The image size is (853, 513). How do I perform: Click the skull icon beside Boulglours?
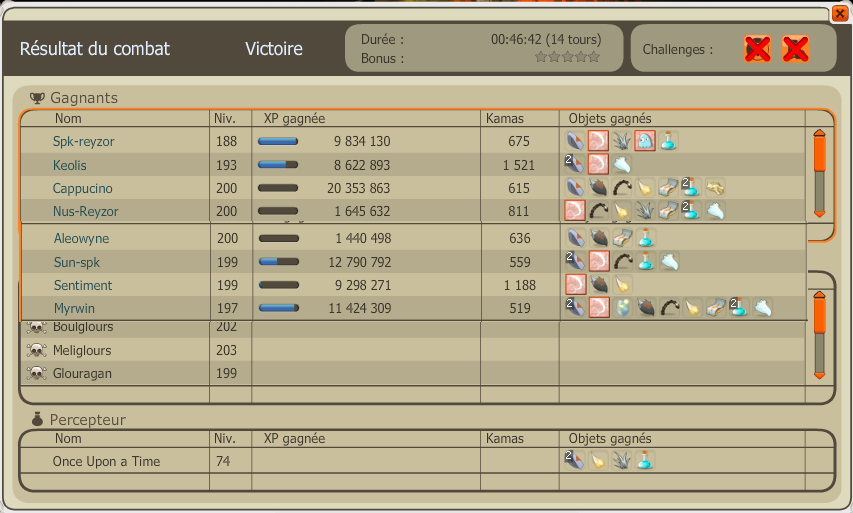click(x=36, y=327)
